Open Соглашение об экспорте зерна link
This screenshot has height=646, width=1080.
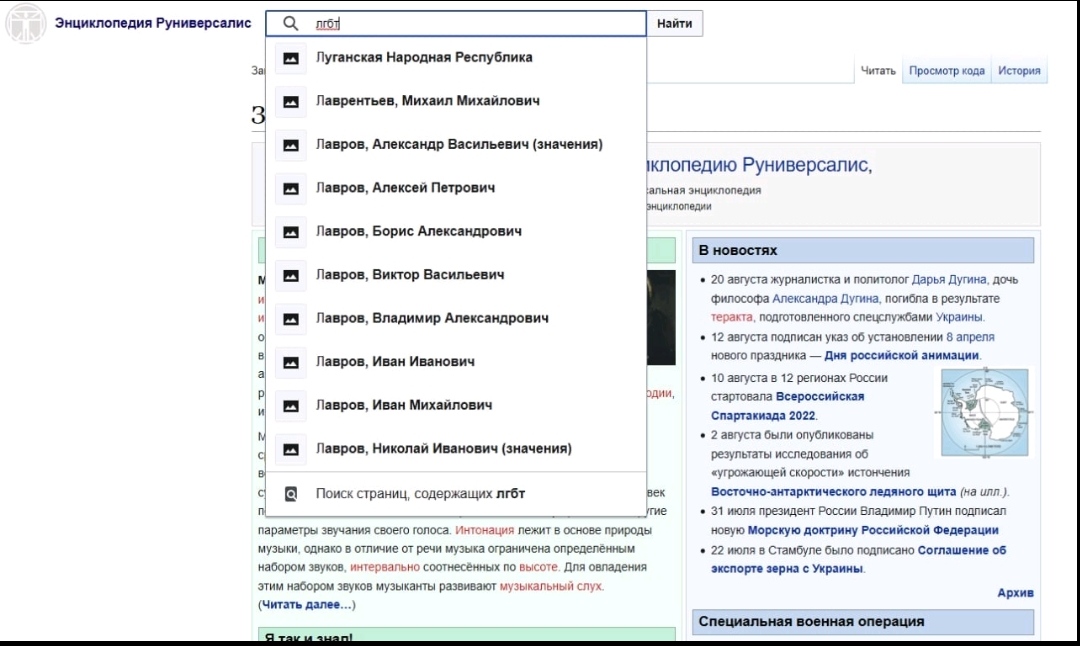(858, 559)
